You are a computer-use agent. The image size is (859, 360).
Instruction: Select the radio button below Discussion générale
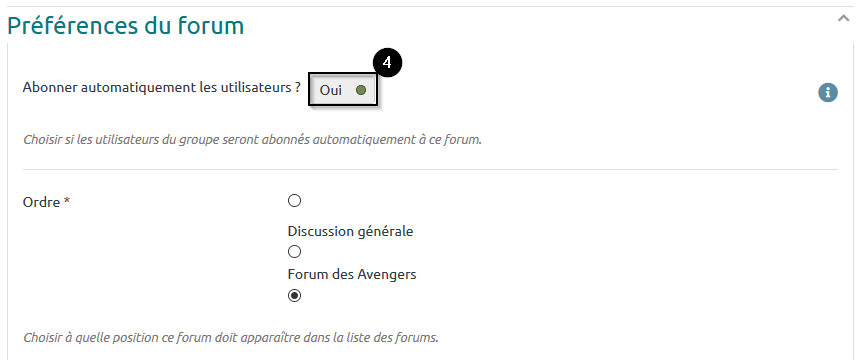294,252
